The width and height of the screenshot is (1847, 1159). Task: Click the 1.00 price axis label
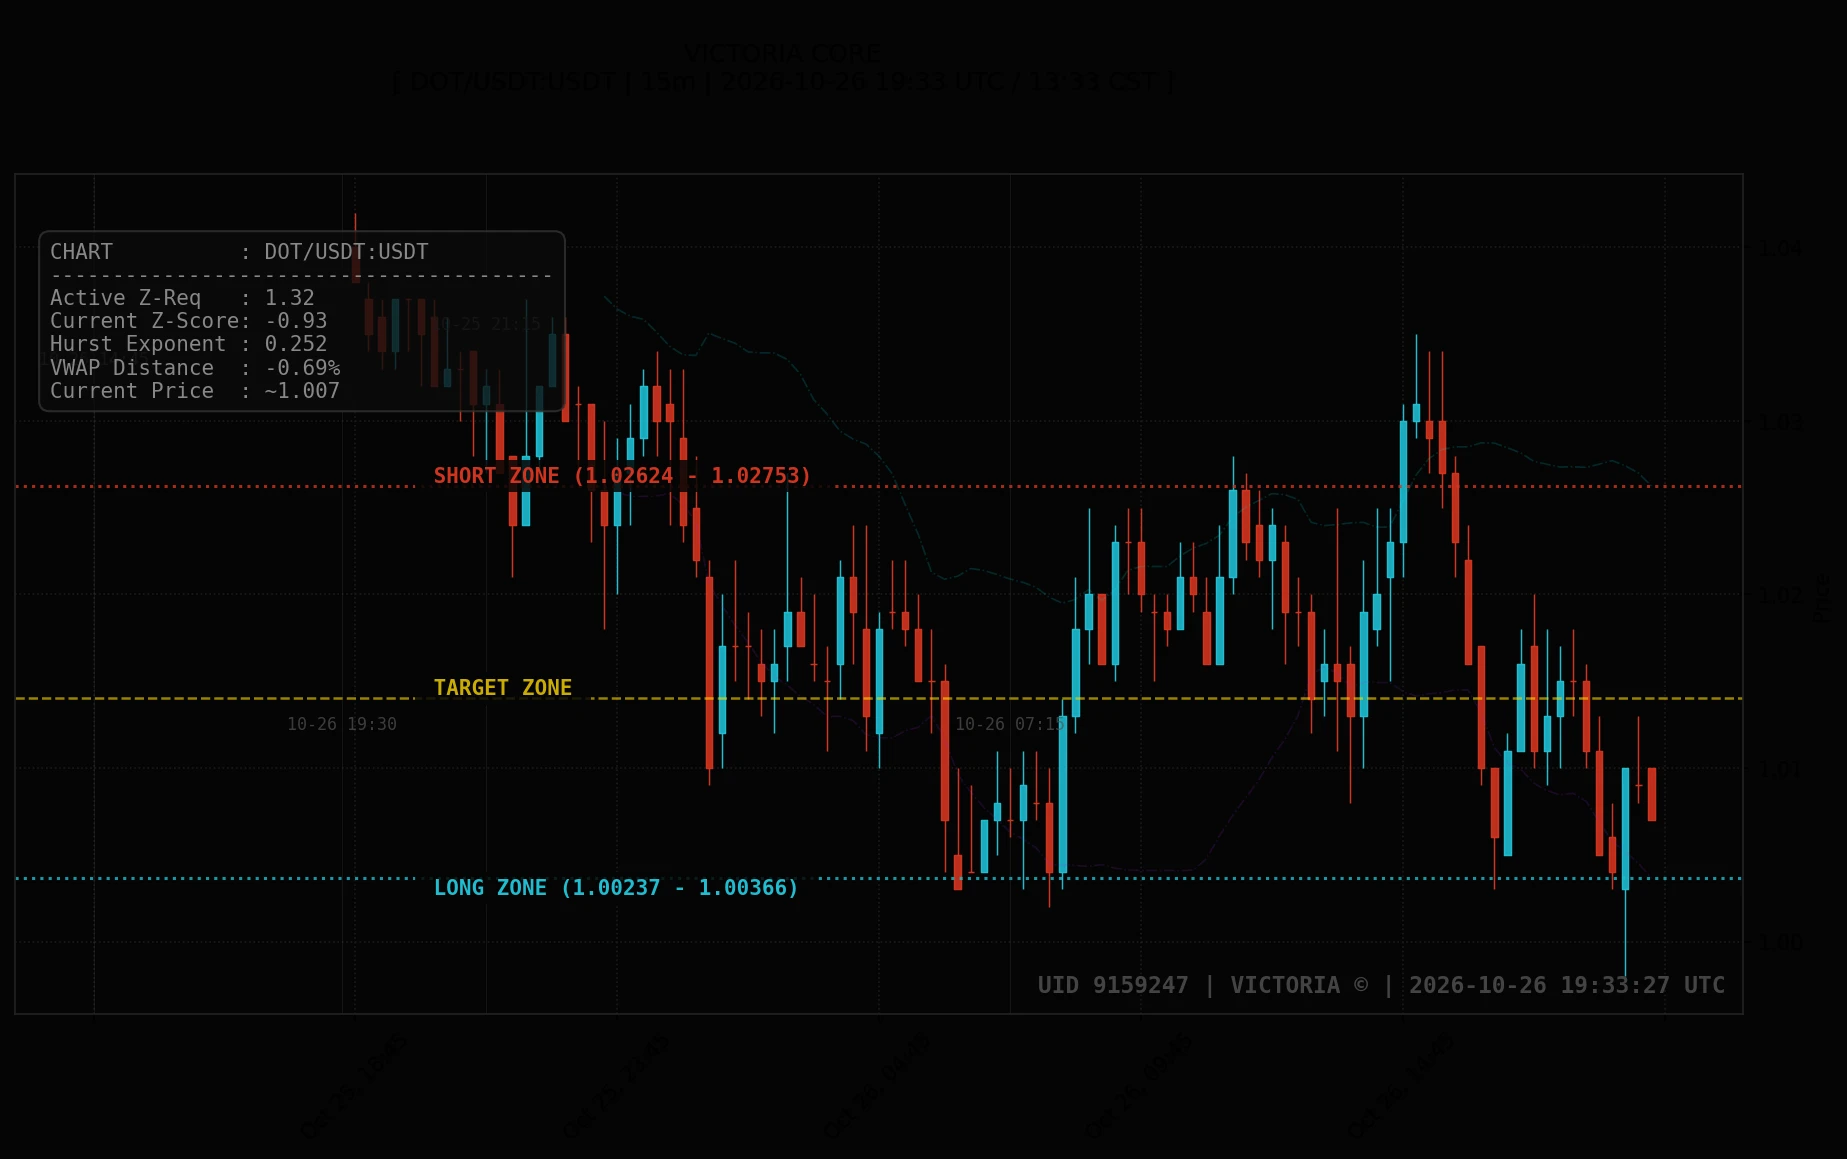tap(1781, 942)
